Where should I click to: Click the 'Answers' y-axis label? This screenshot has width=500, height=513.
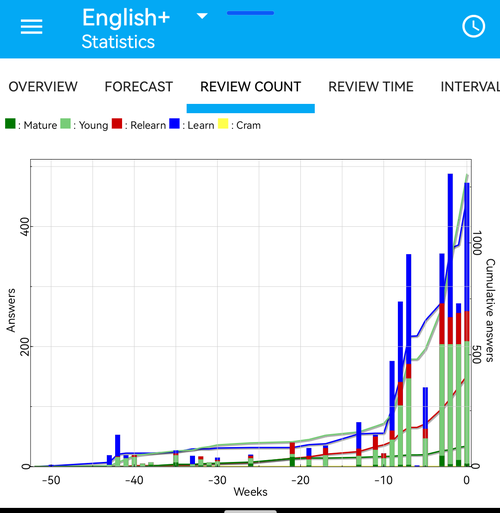pos(11,310)
